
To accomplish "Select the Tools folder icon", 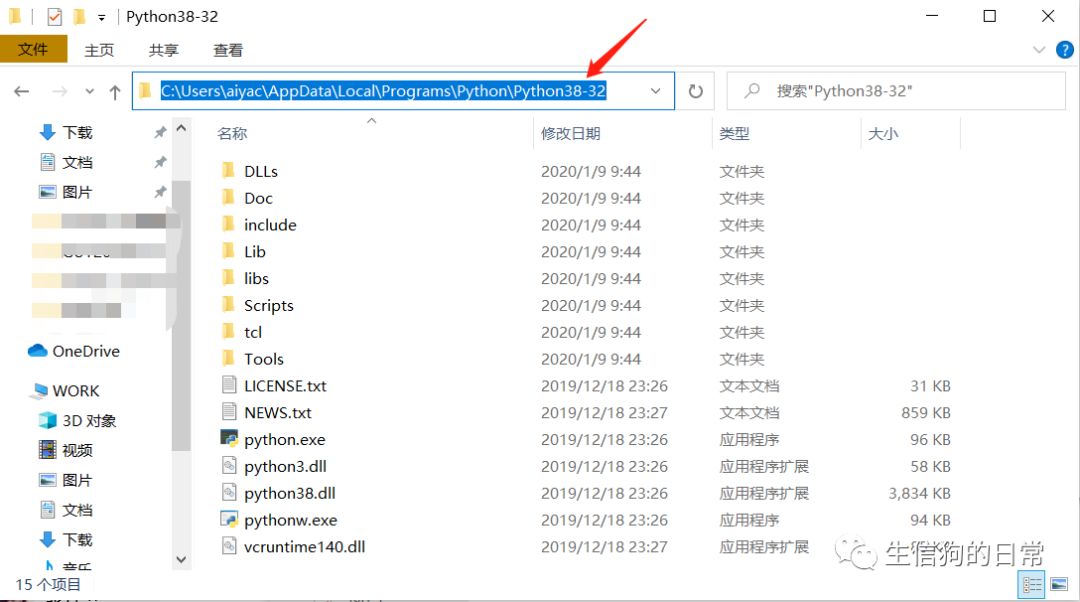I will [x=229, y=358].
